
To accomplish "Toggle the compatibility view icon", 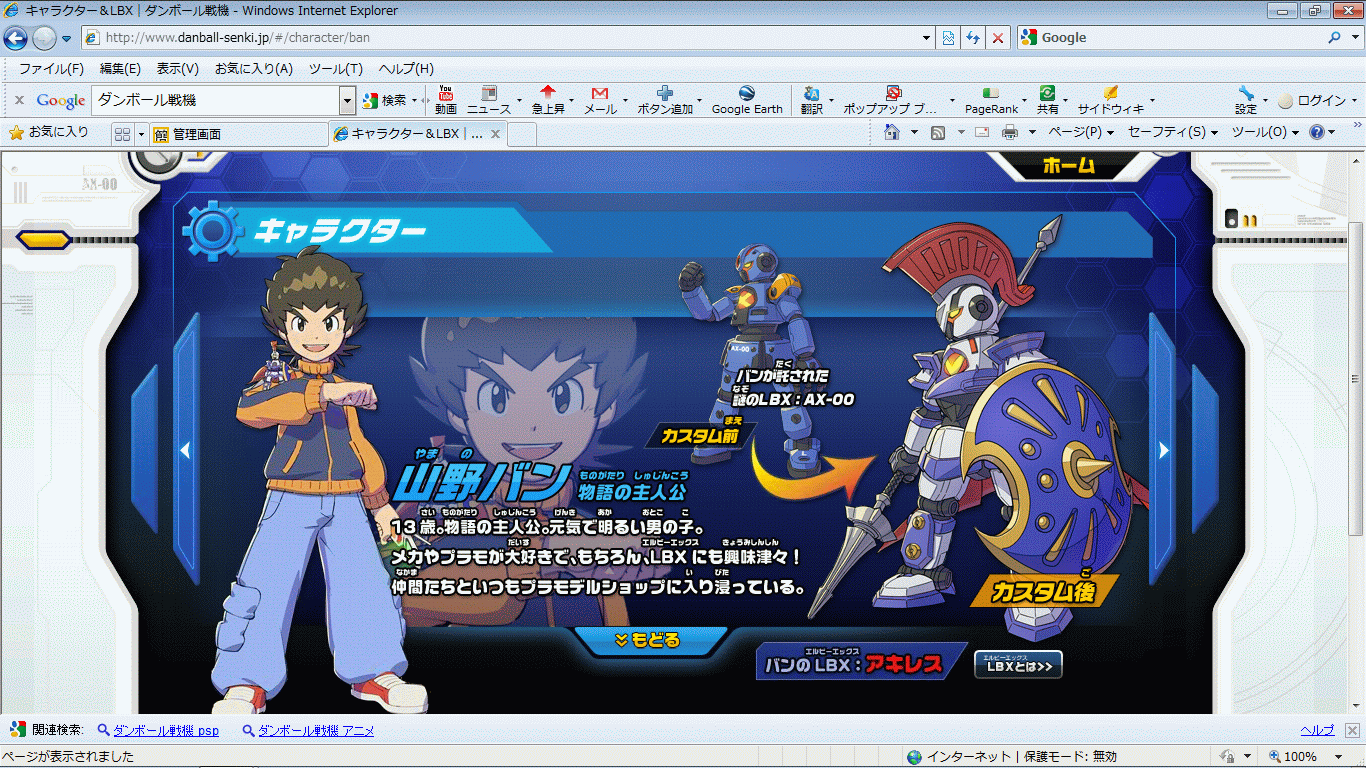I will tap(949, 38).
